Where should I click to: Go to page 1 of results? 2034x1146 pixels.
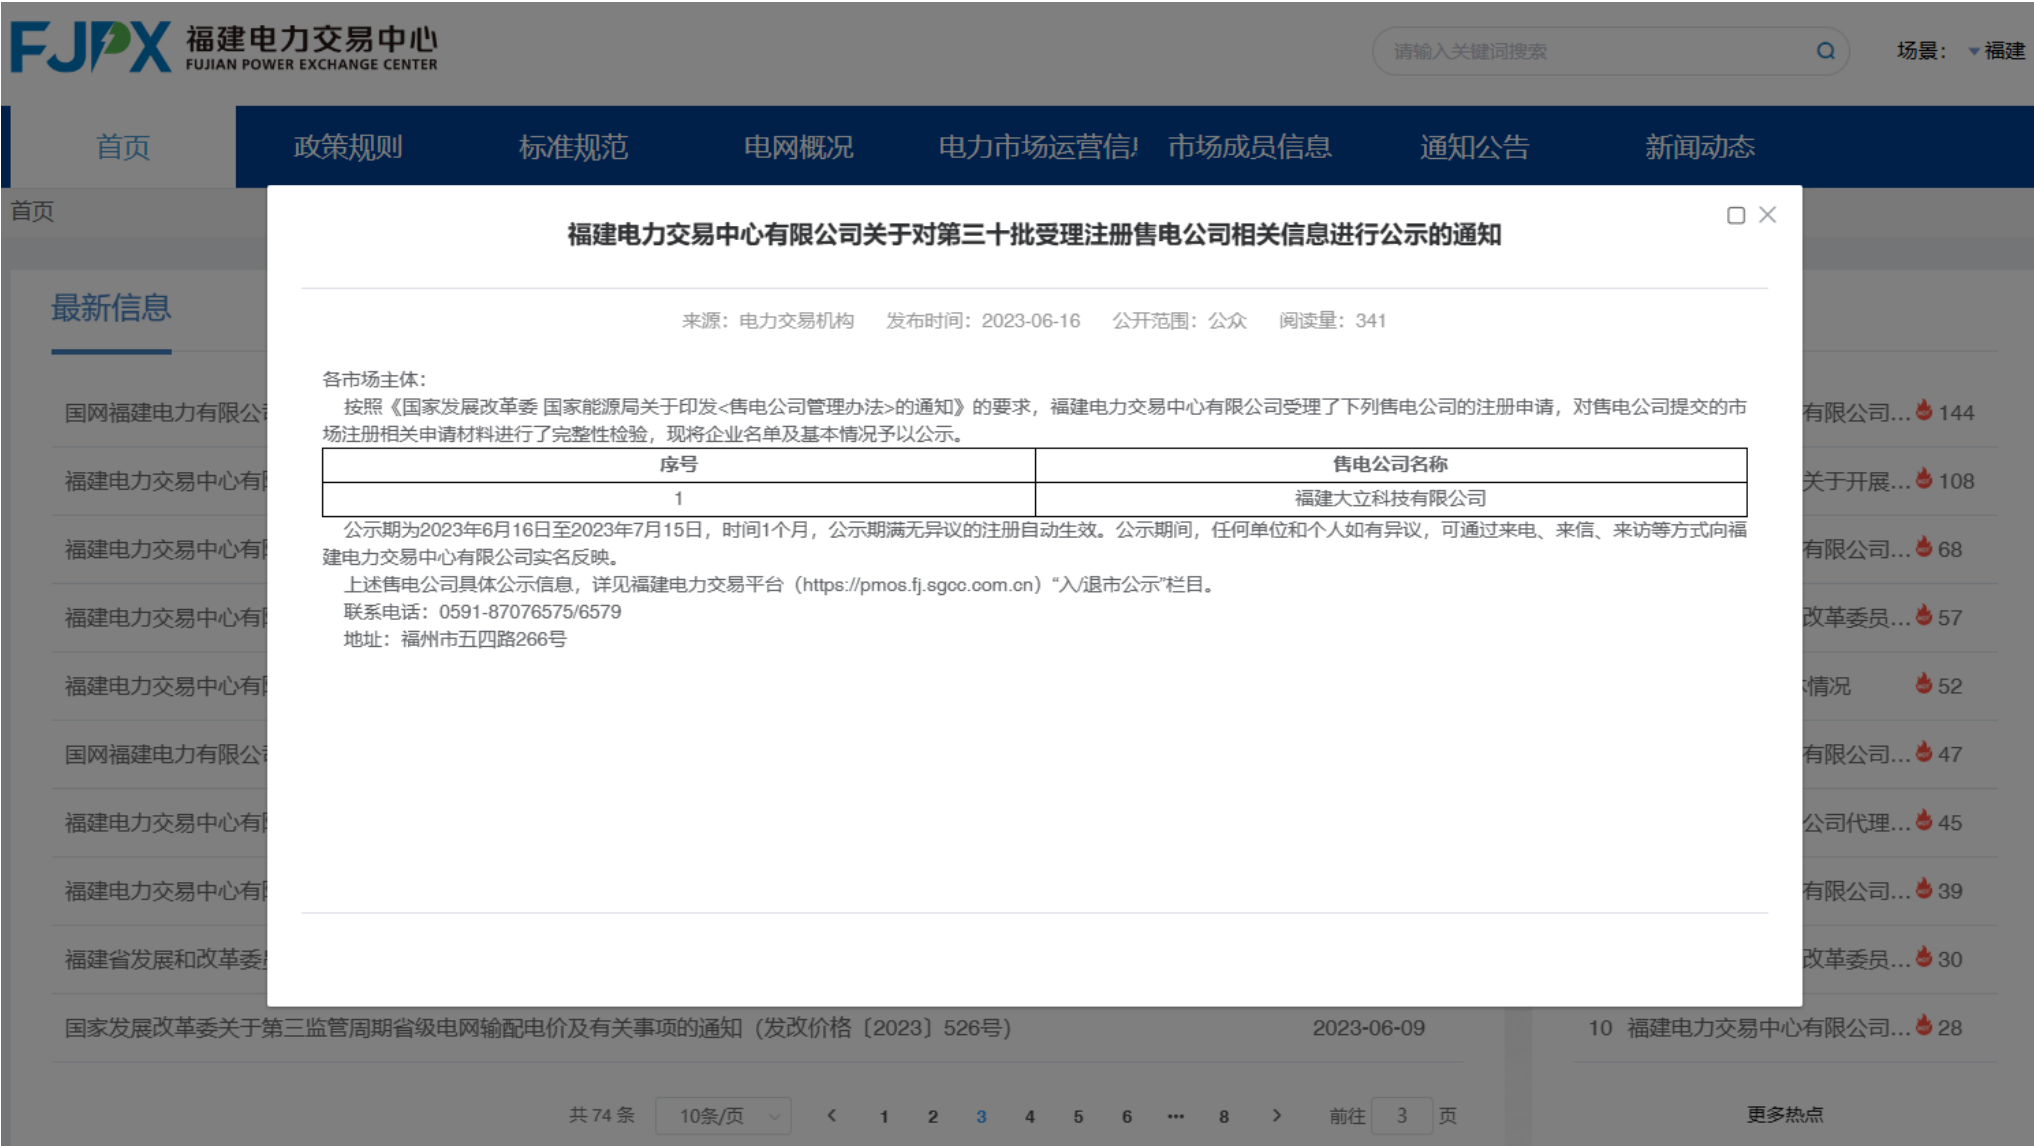coord(884,1116)
